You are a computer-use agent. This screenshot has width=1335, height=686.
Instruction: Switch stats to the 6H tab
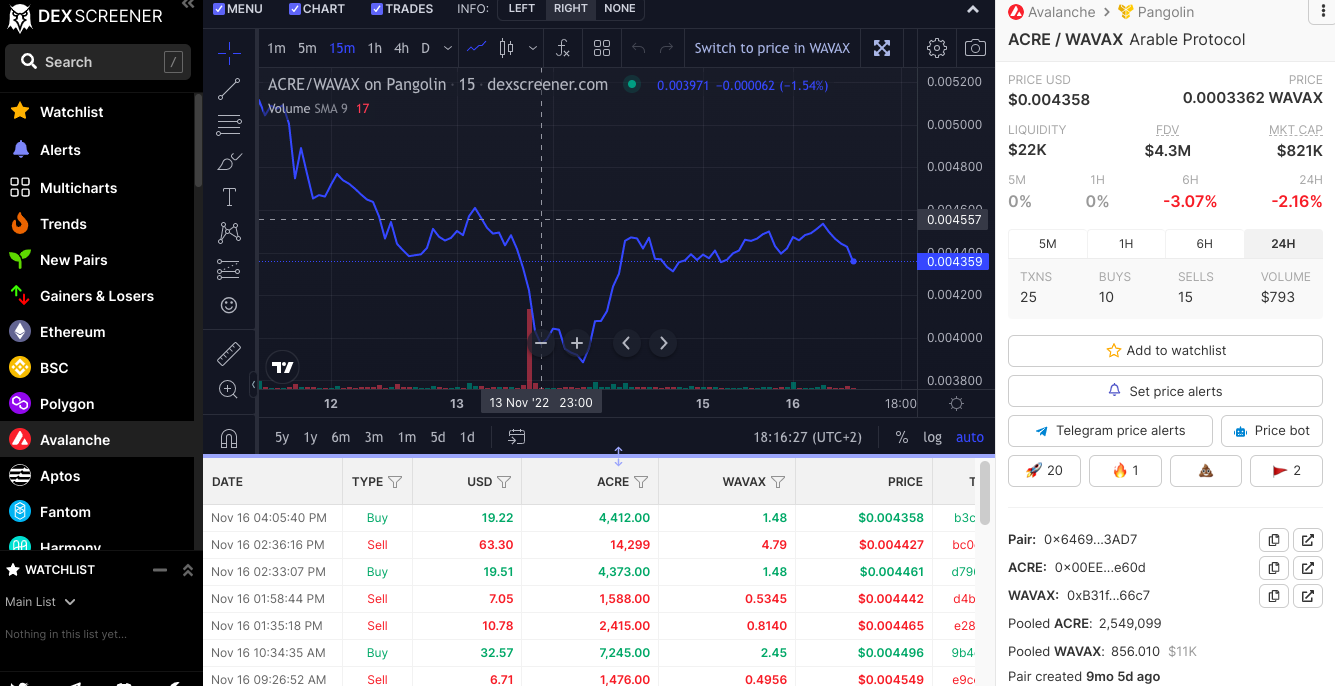click(1204, 243)
